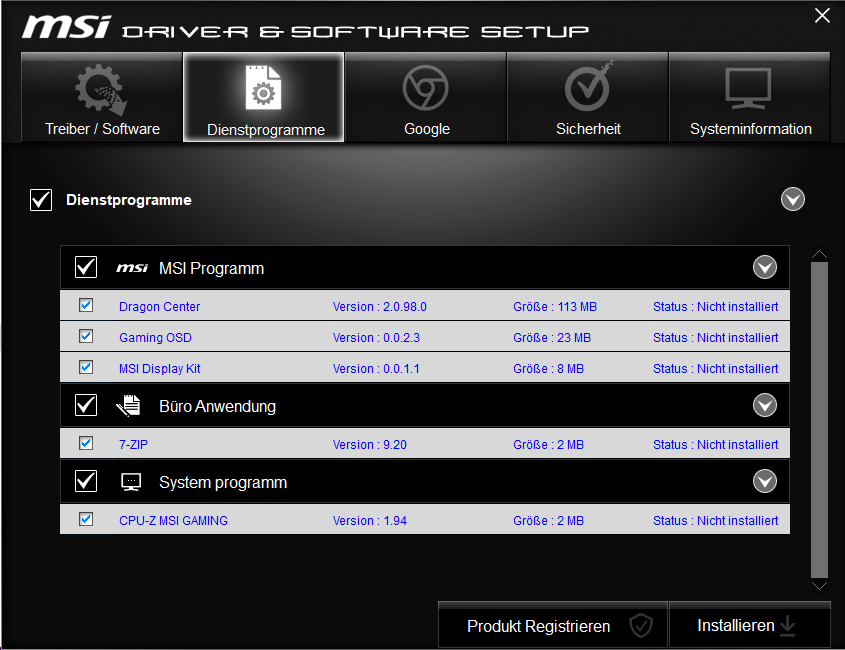Toggle the Büro Anwendung group checkbox
Image resolution: width=845 pixels, height=650 pixels.
click(x=86, y=405)
